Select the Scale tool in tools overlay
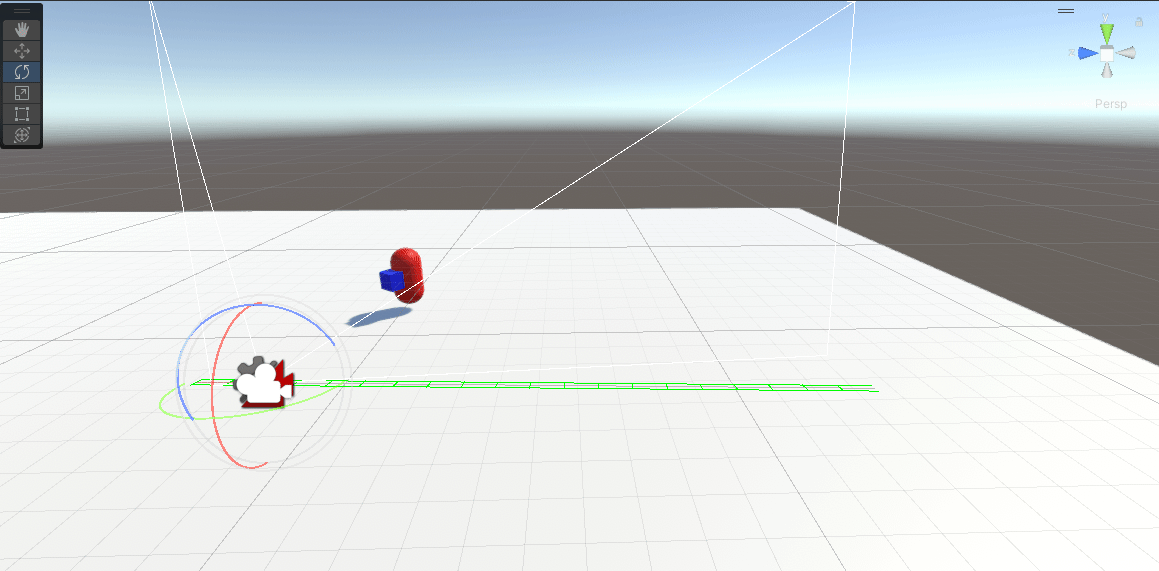The image size is (1159, 571). coord(21,93)
